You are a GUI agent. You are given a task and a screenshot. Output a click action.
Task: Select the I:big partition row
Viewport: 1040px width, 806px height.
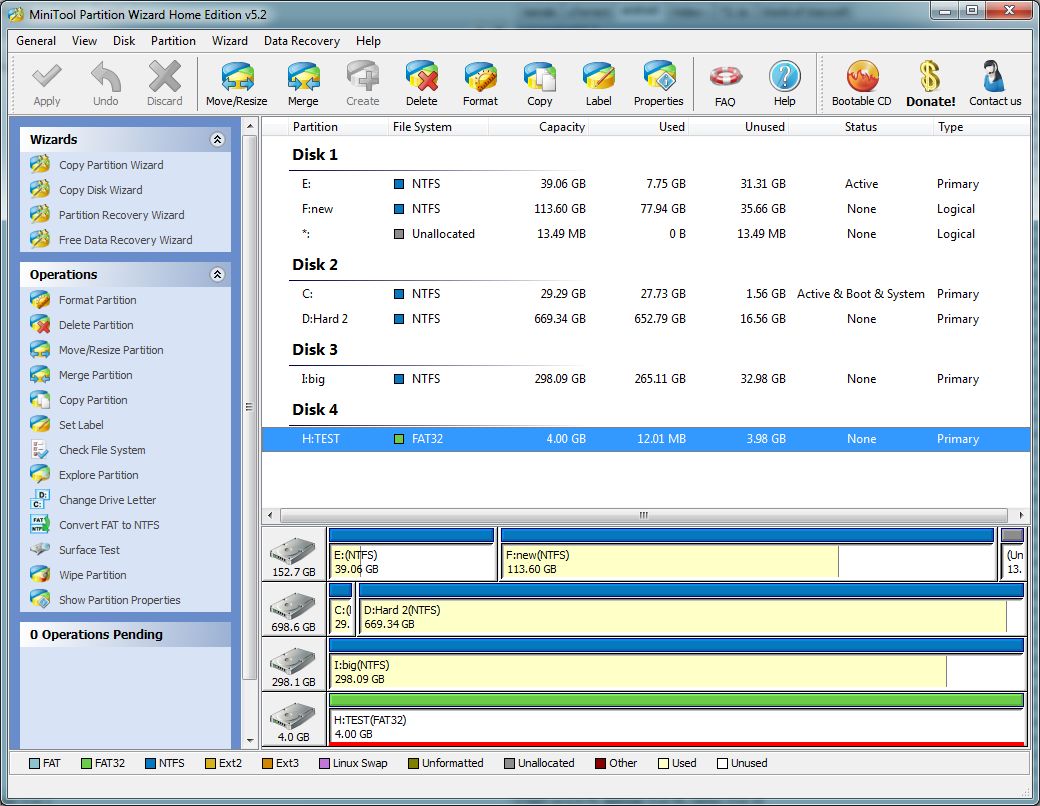point(645,379)
